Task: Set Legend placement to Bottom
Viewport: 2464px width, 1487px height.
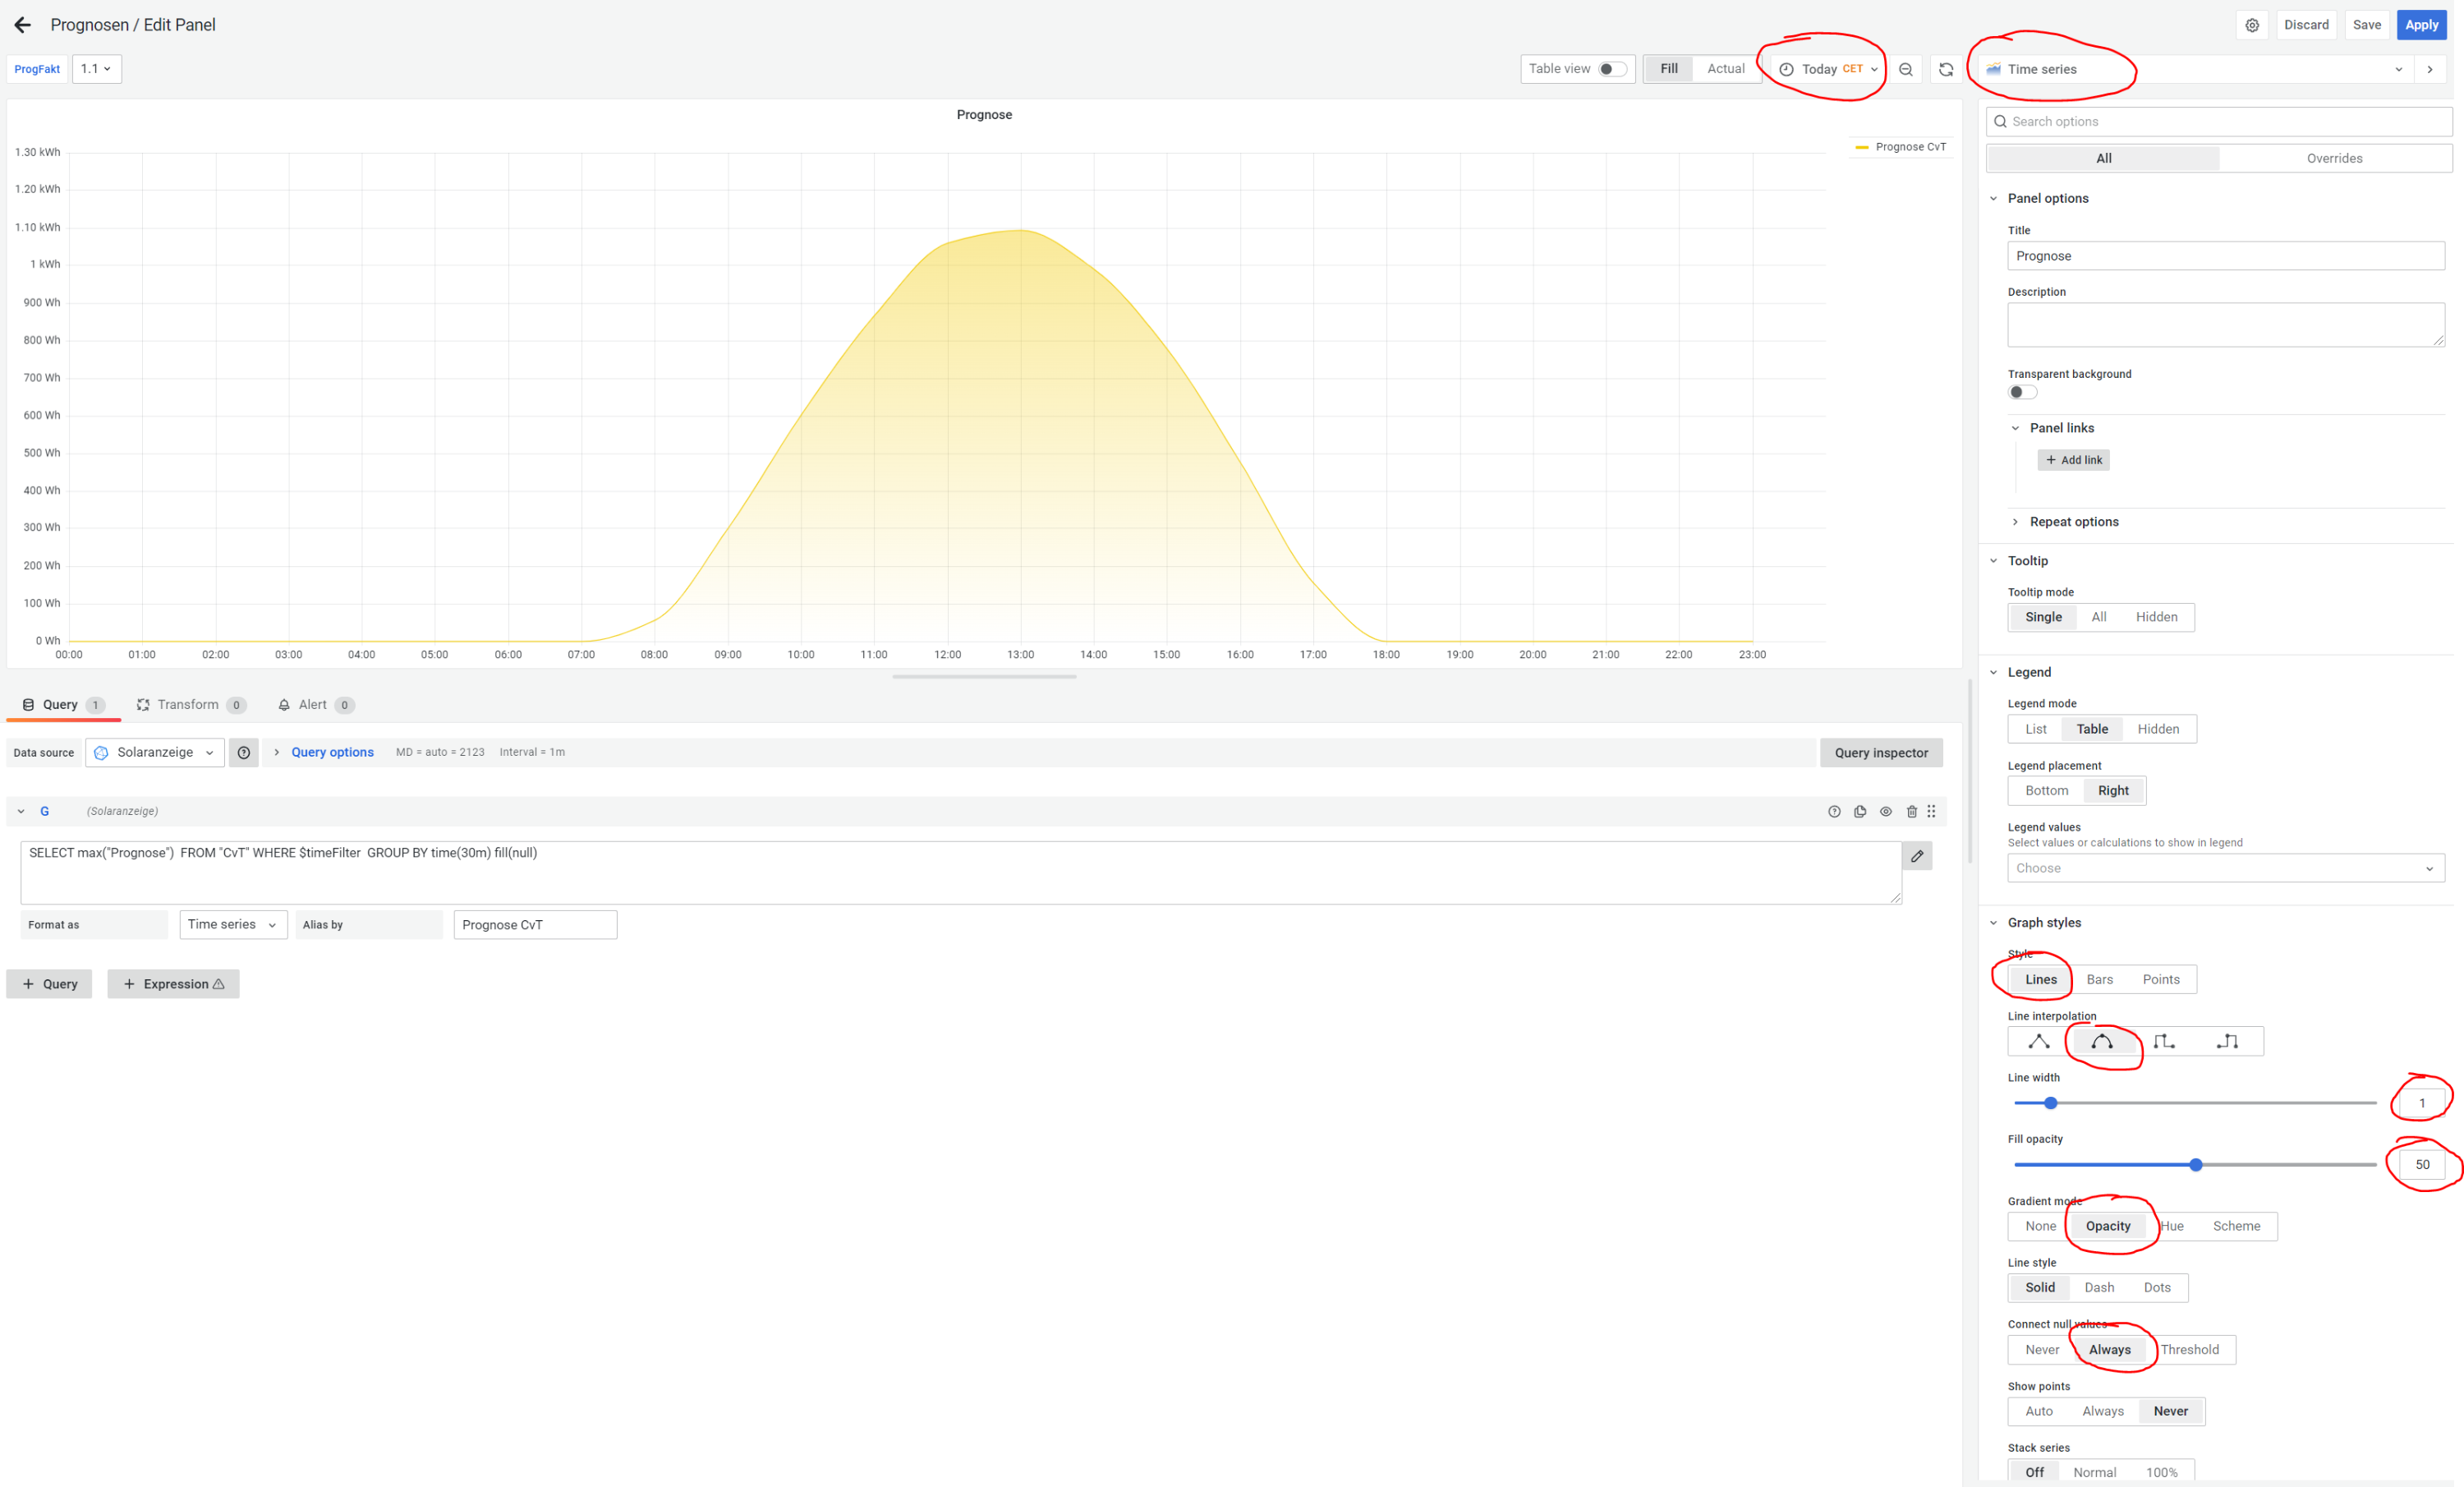Action: (x=2046, y=790)
